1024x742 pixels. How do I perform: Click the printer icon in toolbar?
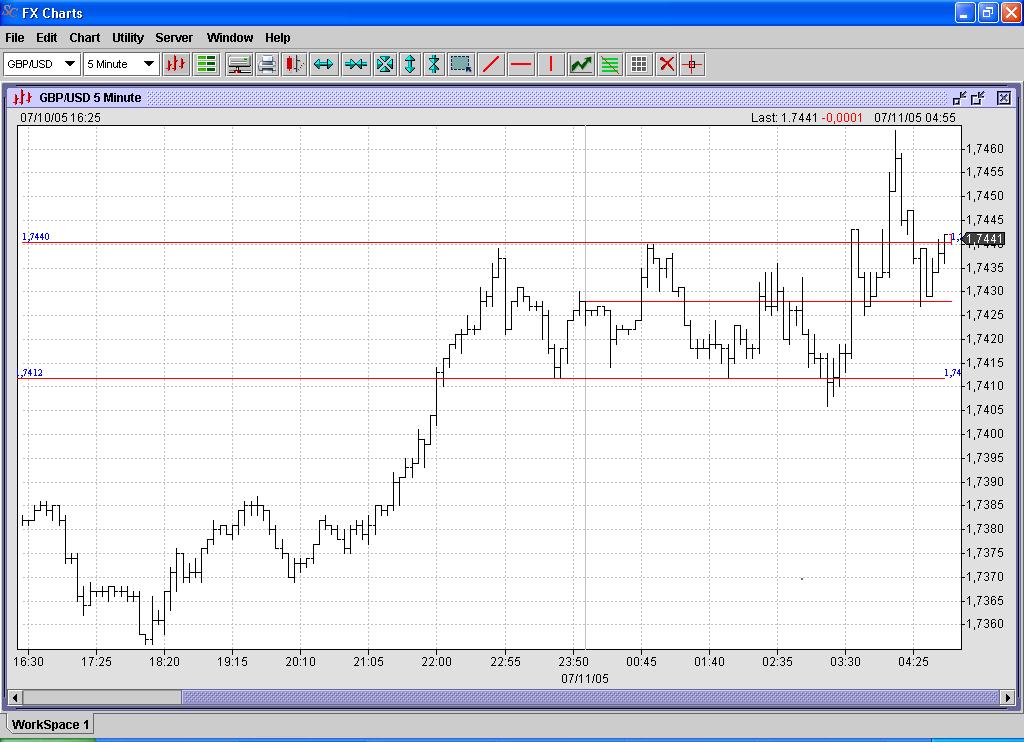(x=267, y=64)
